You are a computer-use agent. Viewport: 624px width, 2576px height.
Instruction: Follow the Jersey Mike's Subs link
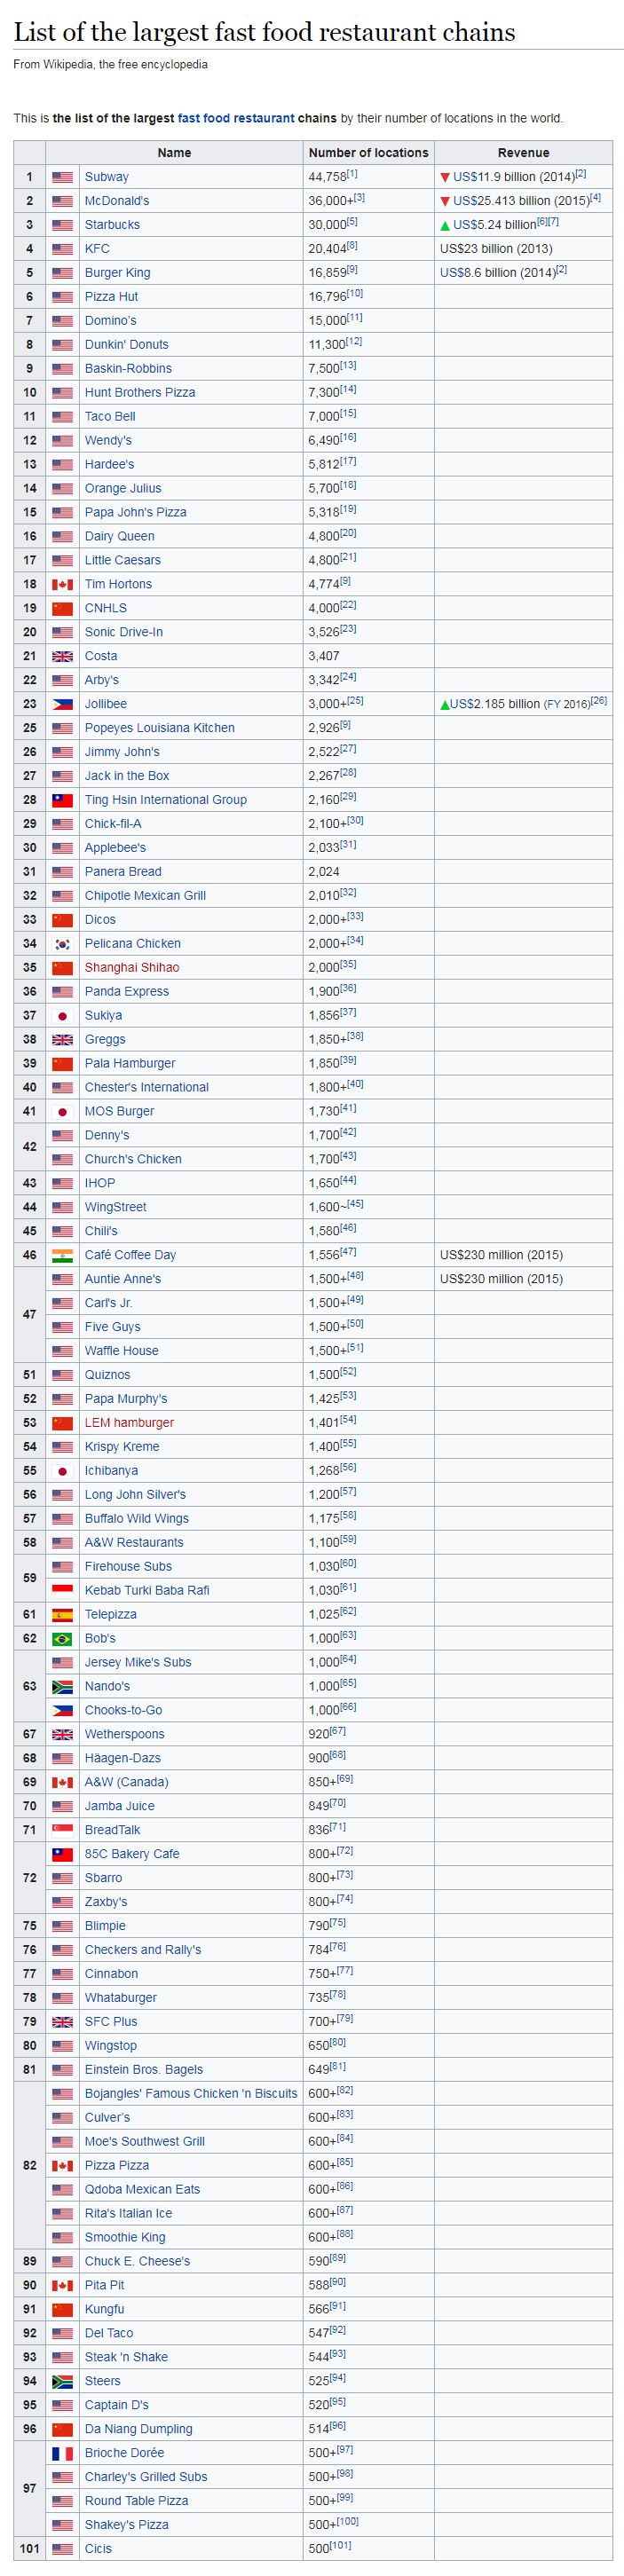(138, 1662)
